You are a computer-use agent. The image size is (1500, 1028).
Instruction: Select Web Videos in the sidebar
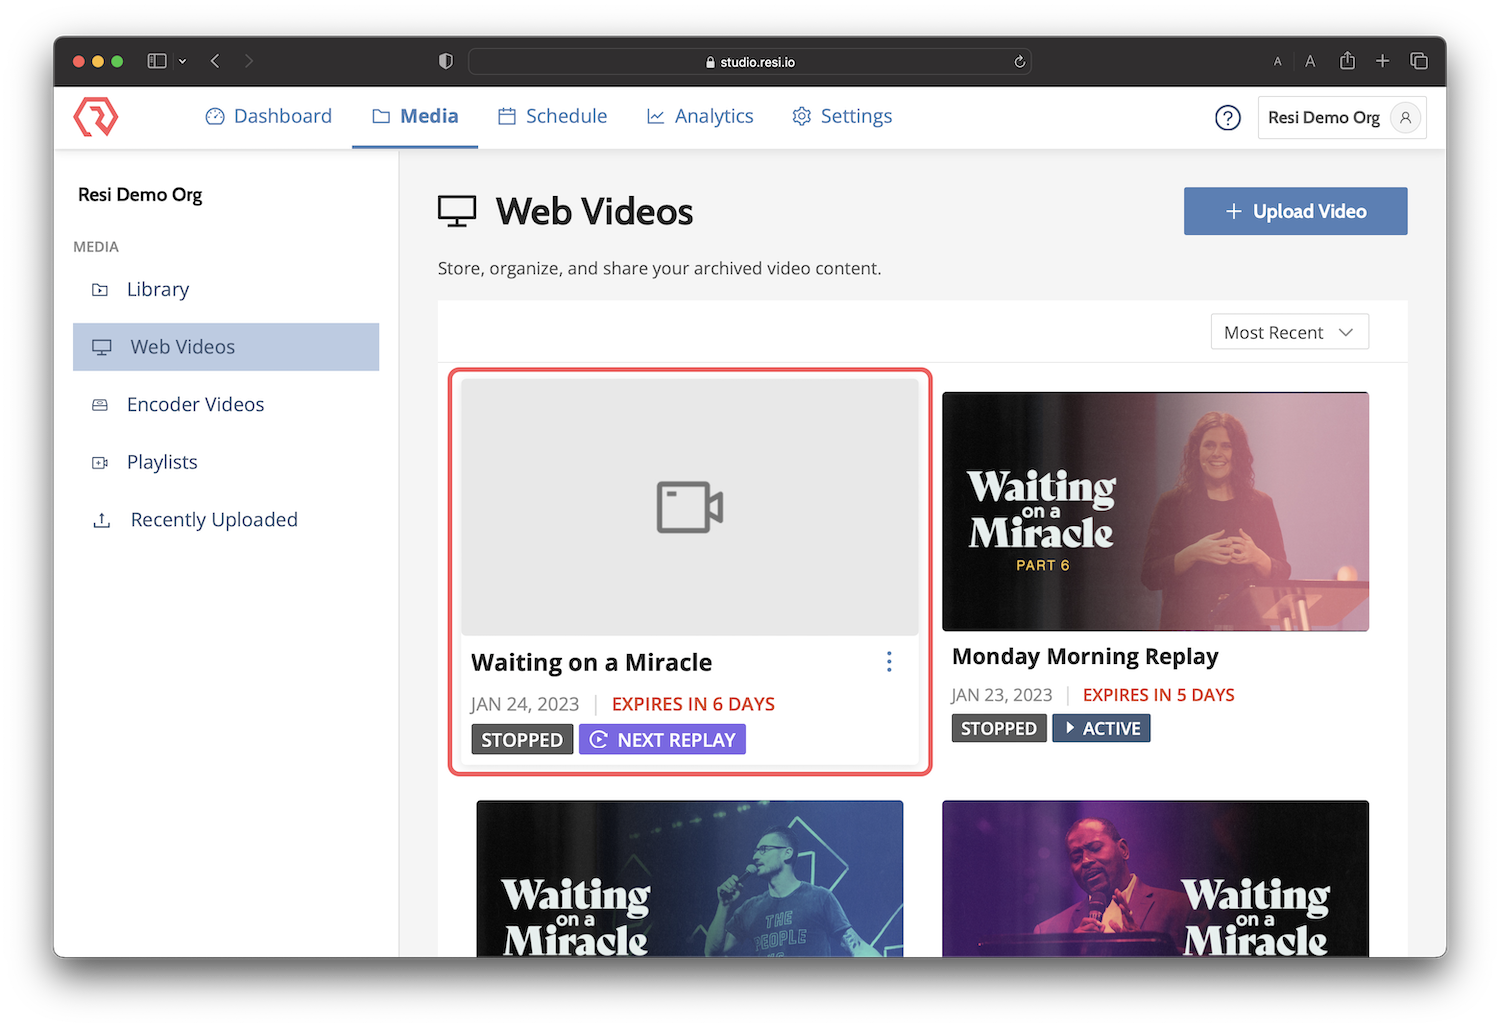pyautogui.click(x=226, y=347)
